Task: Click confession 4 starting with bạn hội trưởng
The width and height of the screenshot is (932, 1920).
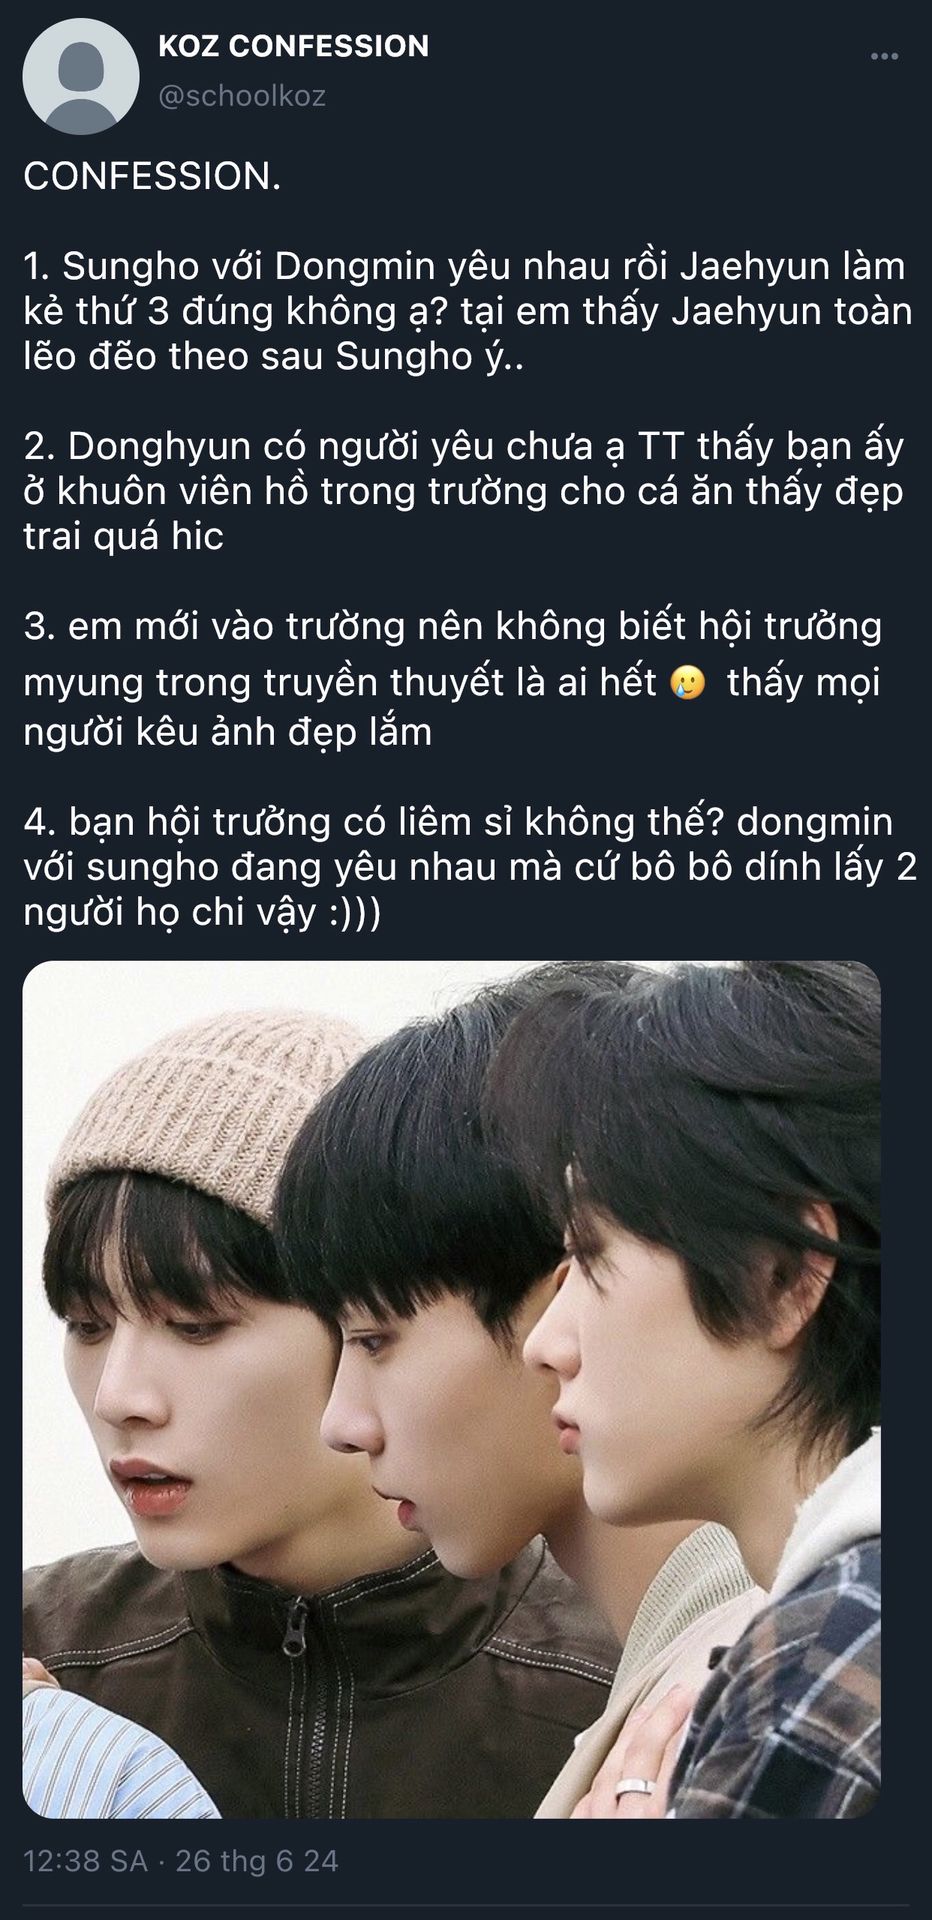Action: [x=470, y=867]
